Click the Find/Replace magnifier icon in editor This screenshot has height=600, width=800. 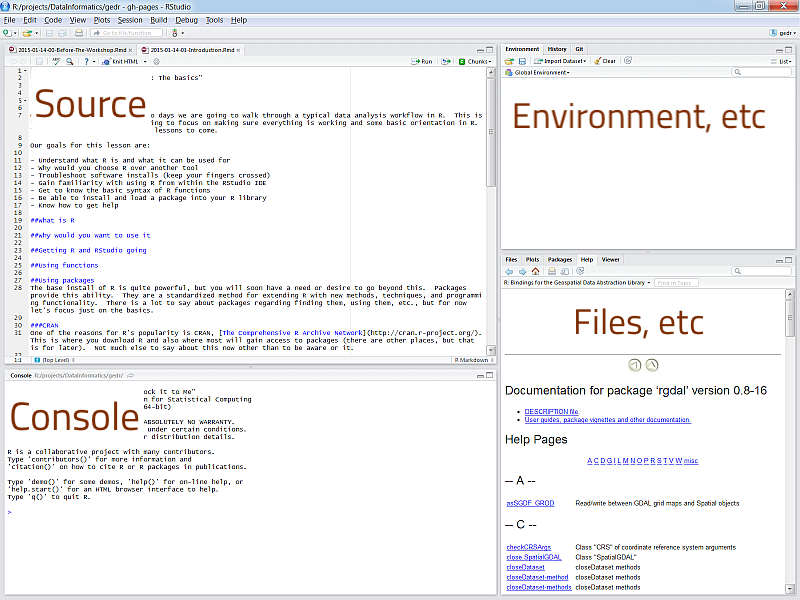click(70, 61)
